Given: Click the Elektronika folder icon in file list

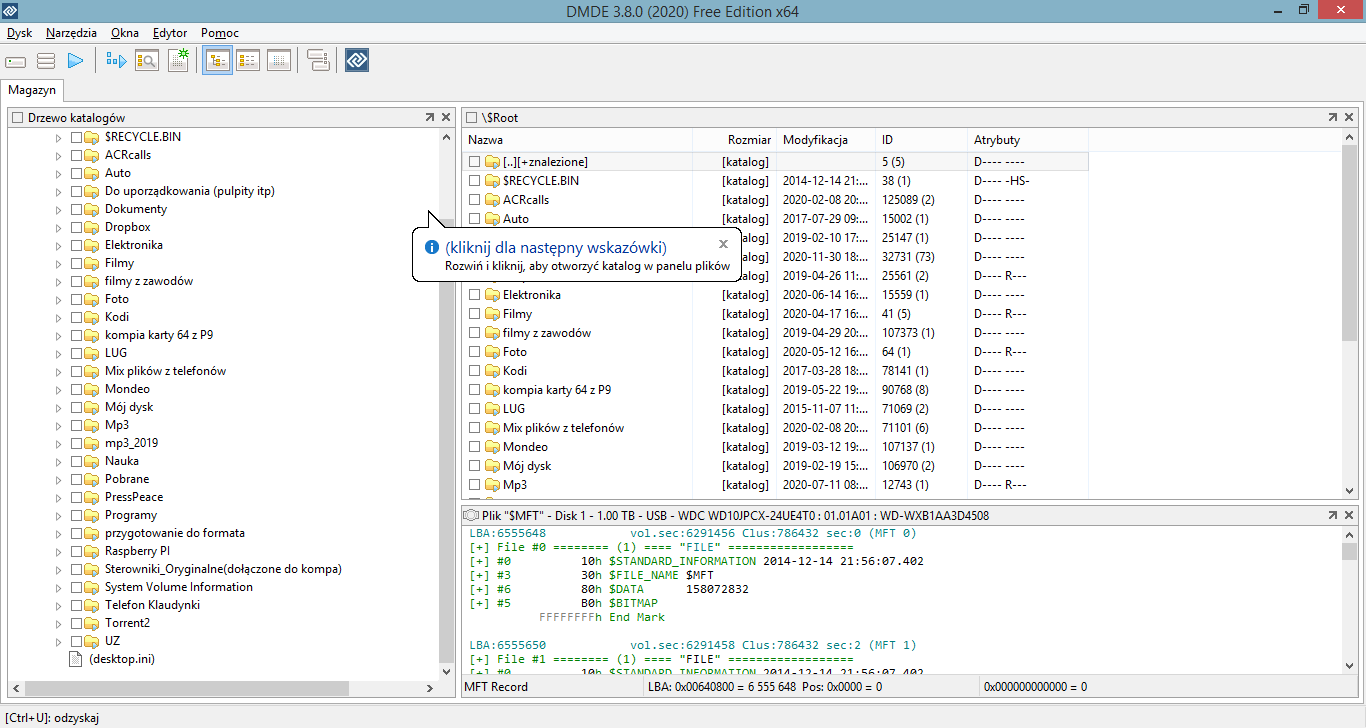Looking at the screenshot, I should (x=492, y=295).
